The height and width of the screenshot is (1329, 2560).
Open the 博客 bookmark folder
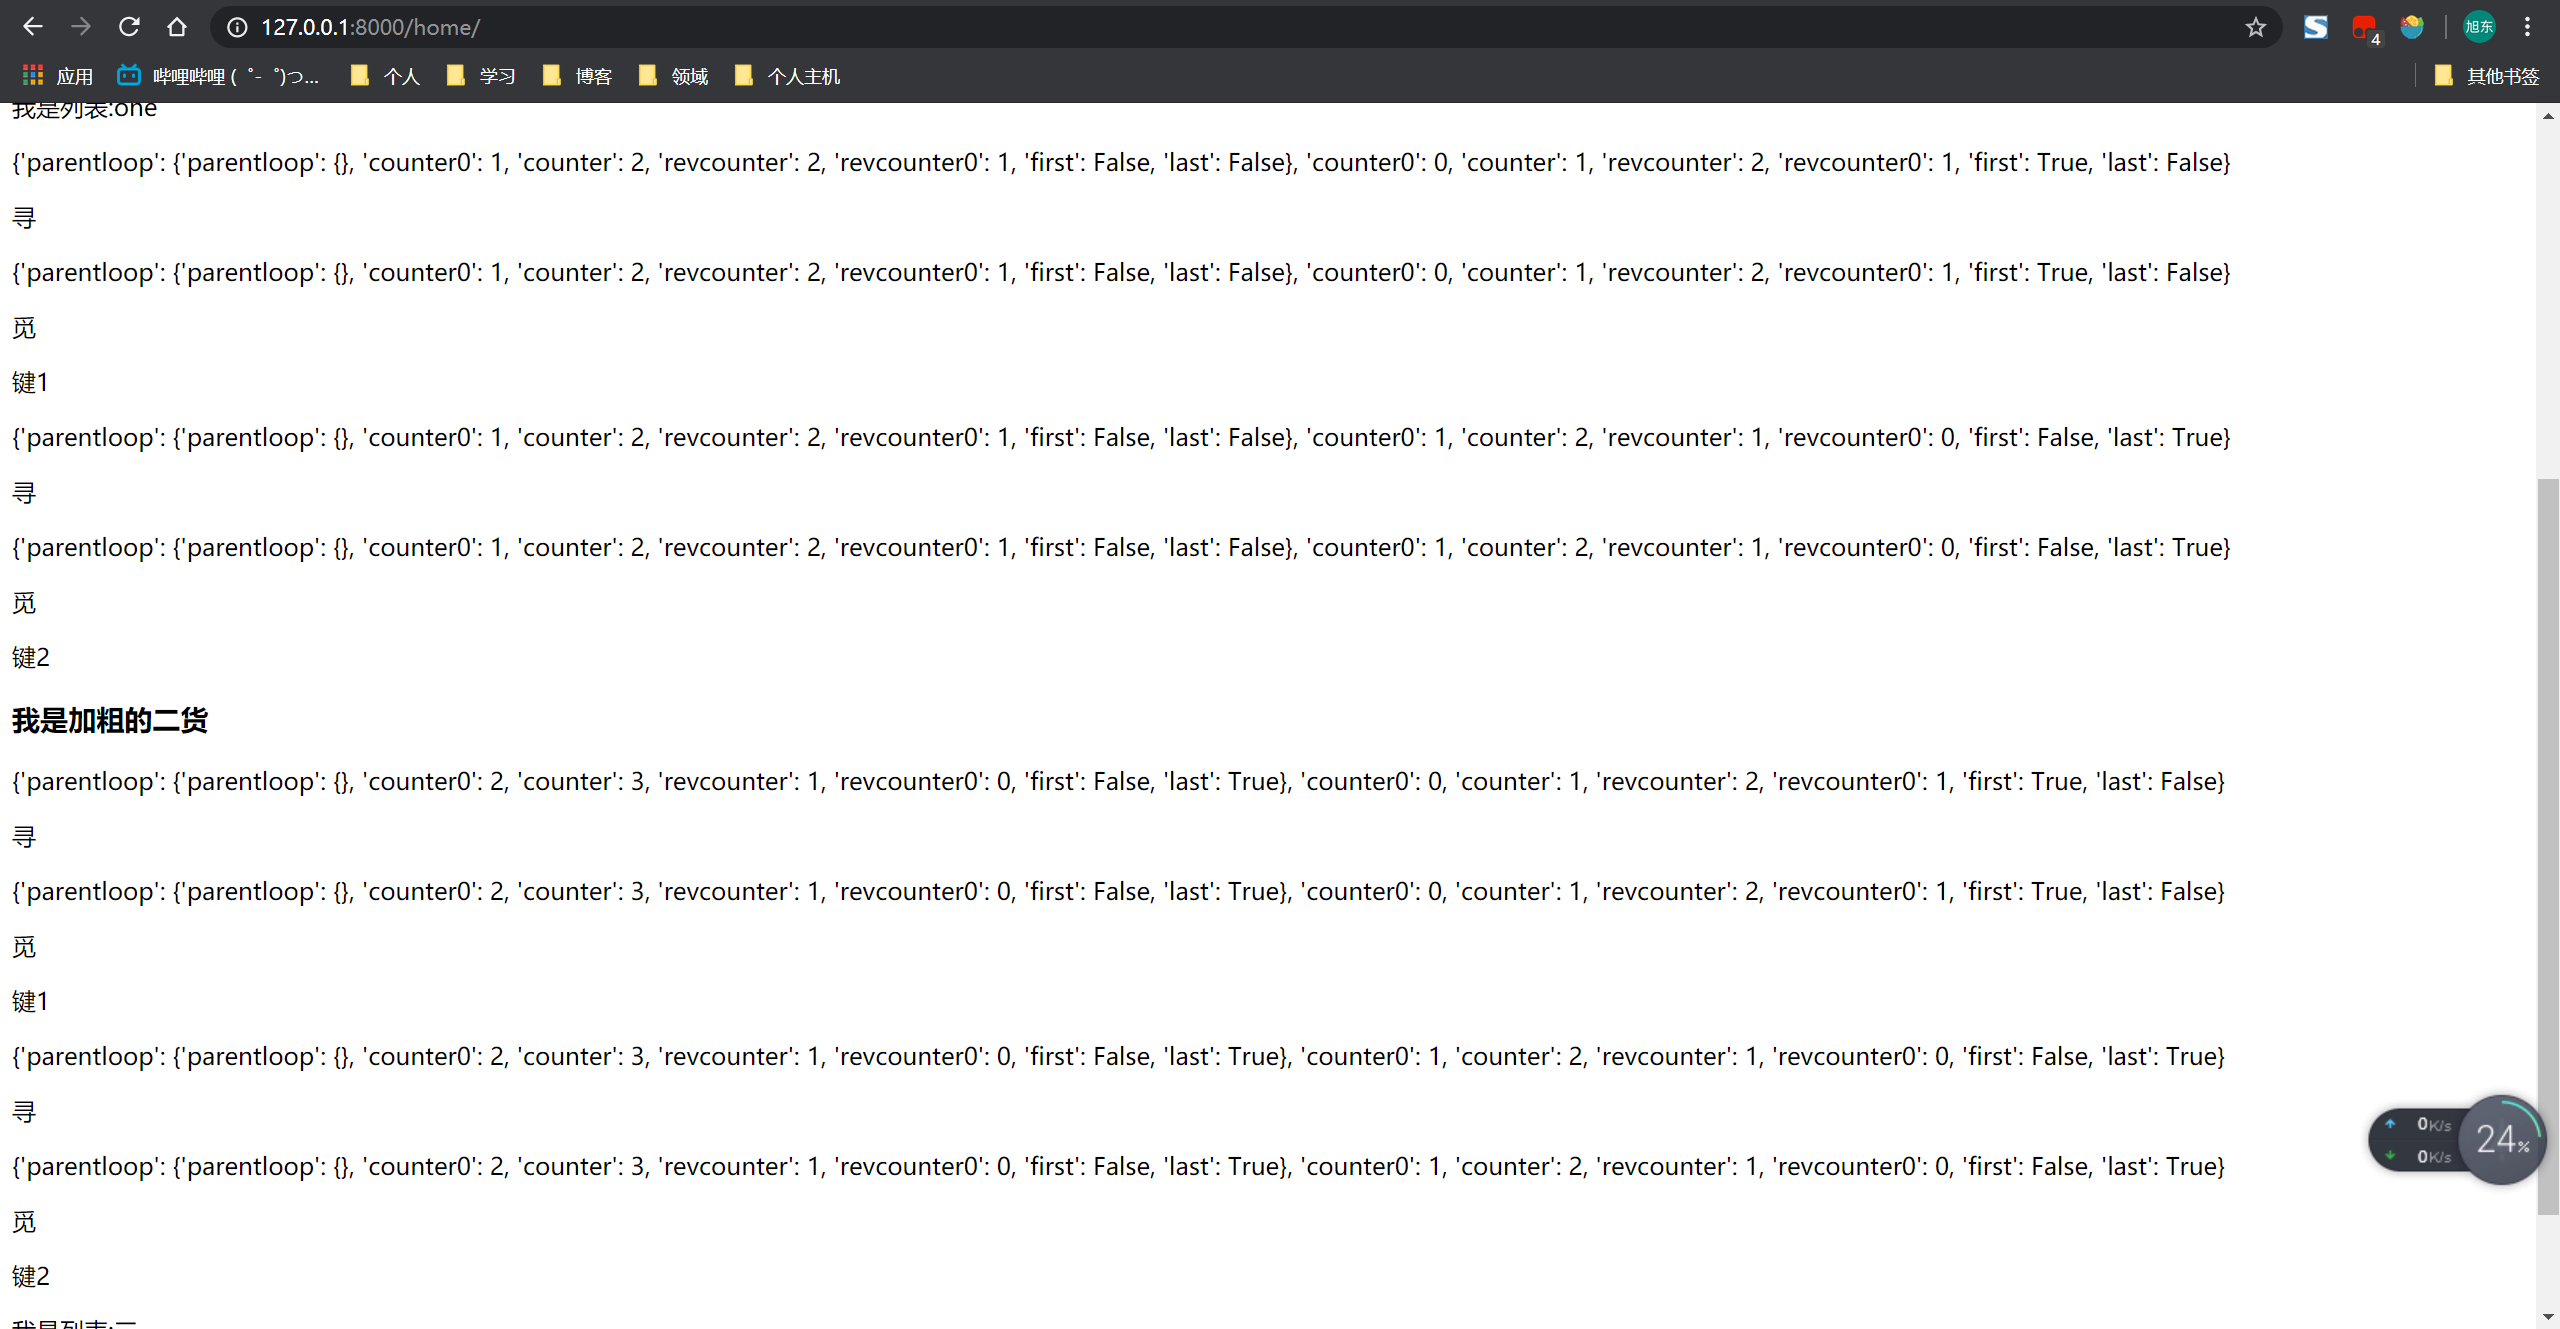click(578, 76)
